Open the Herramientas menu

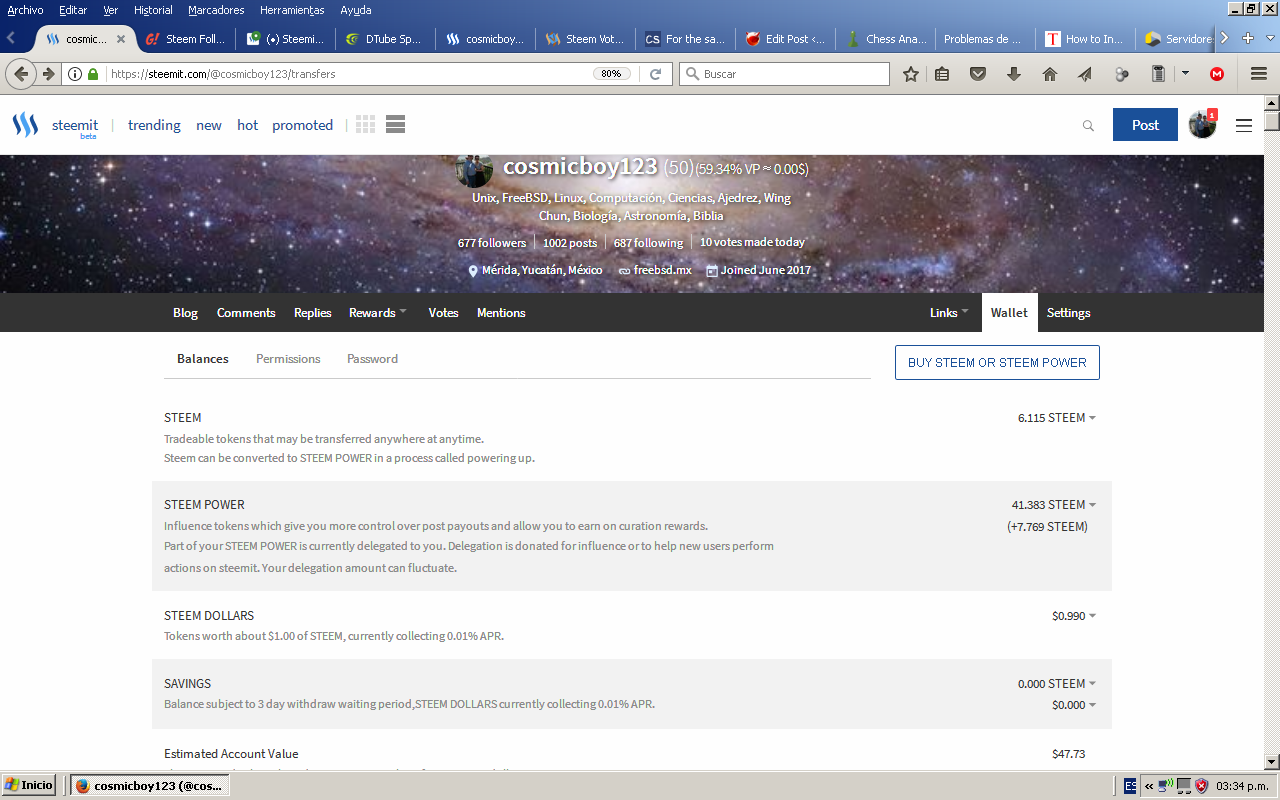(292, 10)
